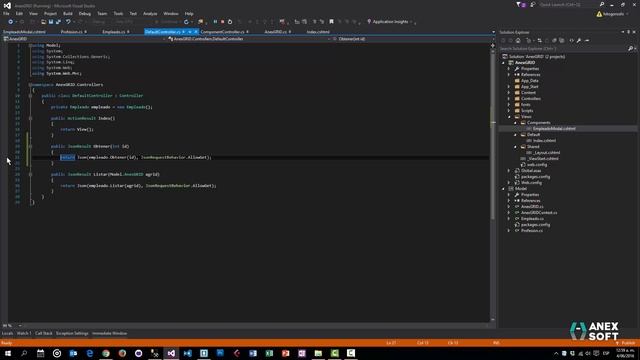Collapse the Views folder in Solution Explorer
This screenshot has height=360, width=640.
509,117
